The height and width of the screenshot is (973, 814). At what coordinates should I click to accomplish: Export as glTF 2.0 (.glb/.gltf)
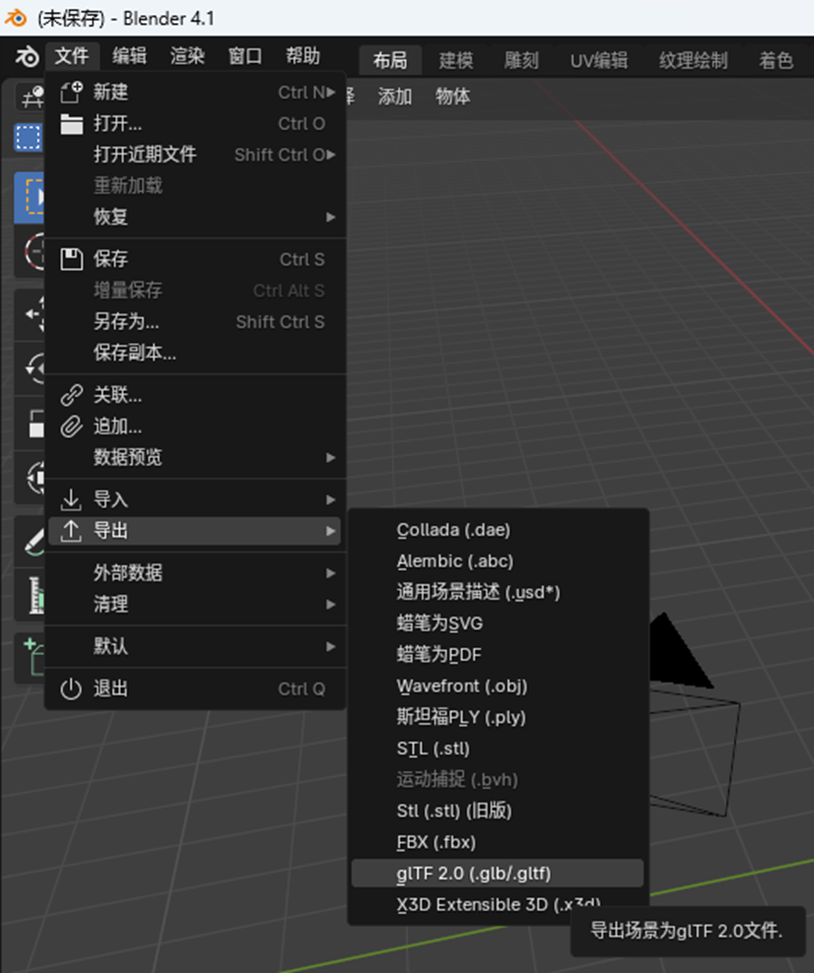(x=473, y=873)
